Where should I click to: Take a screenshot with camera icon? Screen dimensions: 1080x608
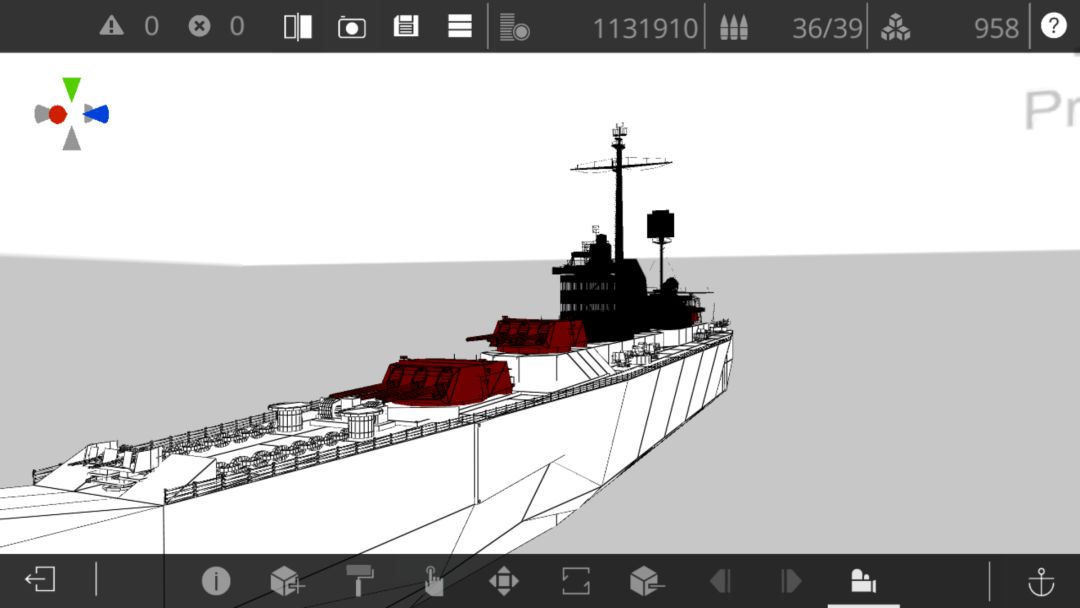click(x=351, y=28)
